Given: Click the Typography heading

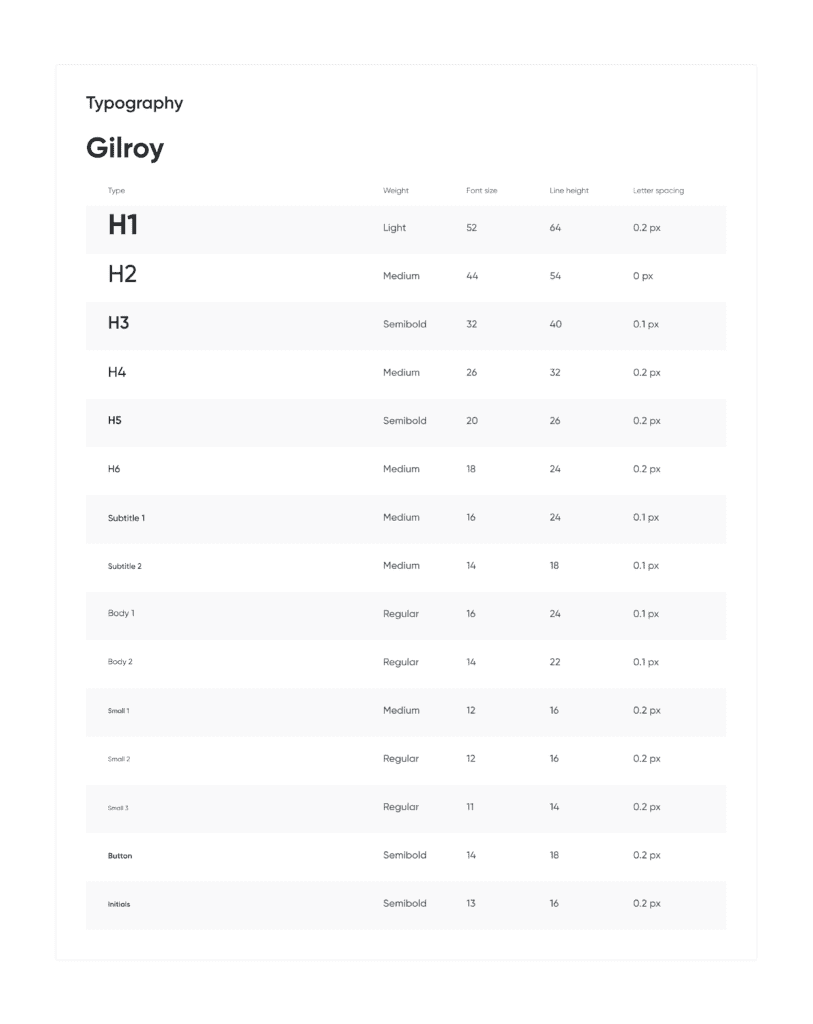Looking at the screenshot, I should pyautogui.click(x=135, y=104).
